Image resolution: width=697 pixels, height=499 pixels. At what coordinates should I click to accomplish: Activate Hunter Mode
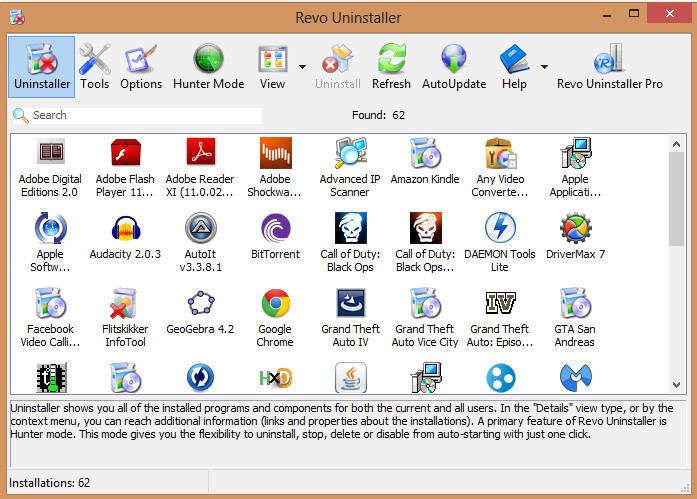click(x=208, y=66)
